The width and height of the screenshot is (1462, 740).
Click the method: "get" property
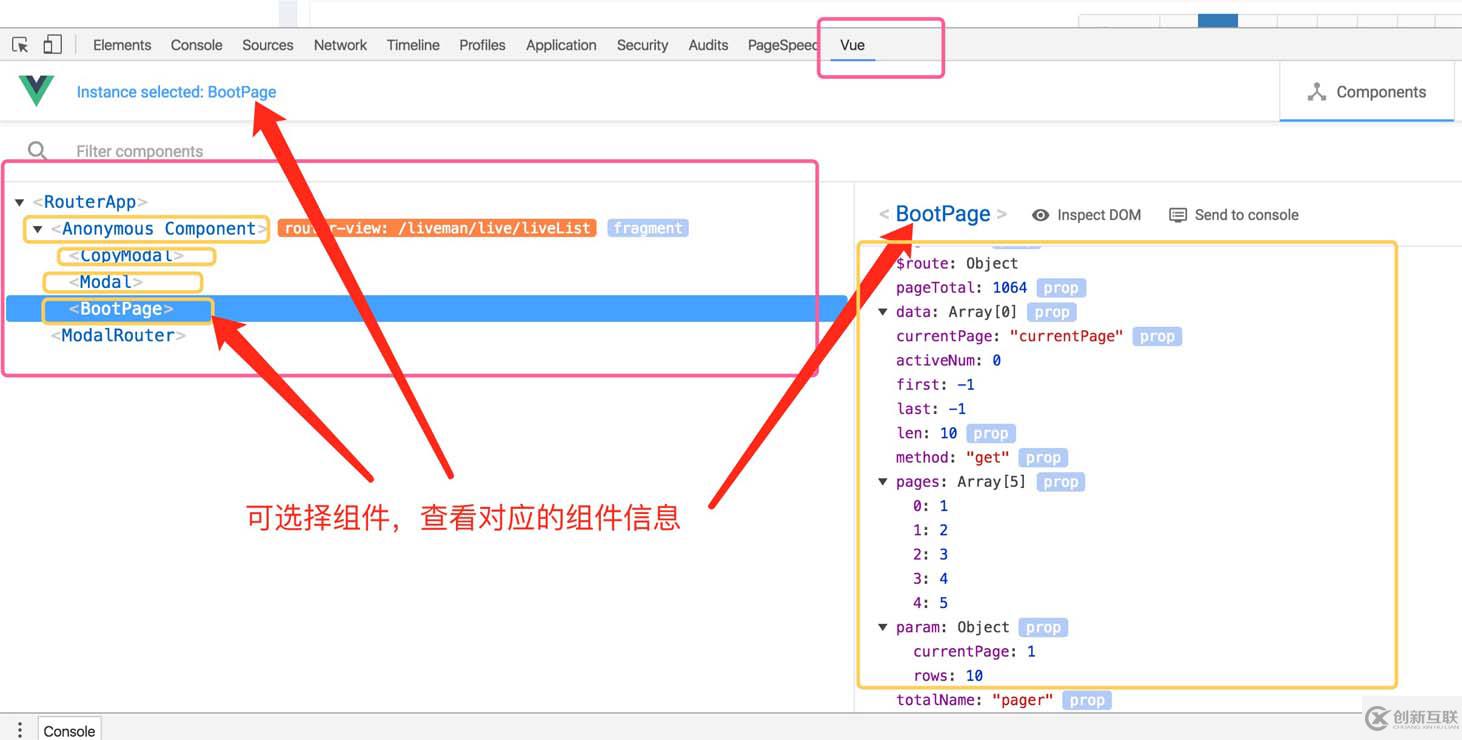pyautogui.click(x=952, y=458)
